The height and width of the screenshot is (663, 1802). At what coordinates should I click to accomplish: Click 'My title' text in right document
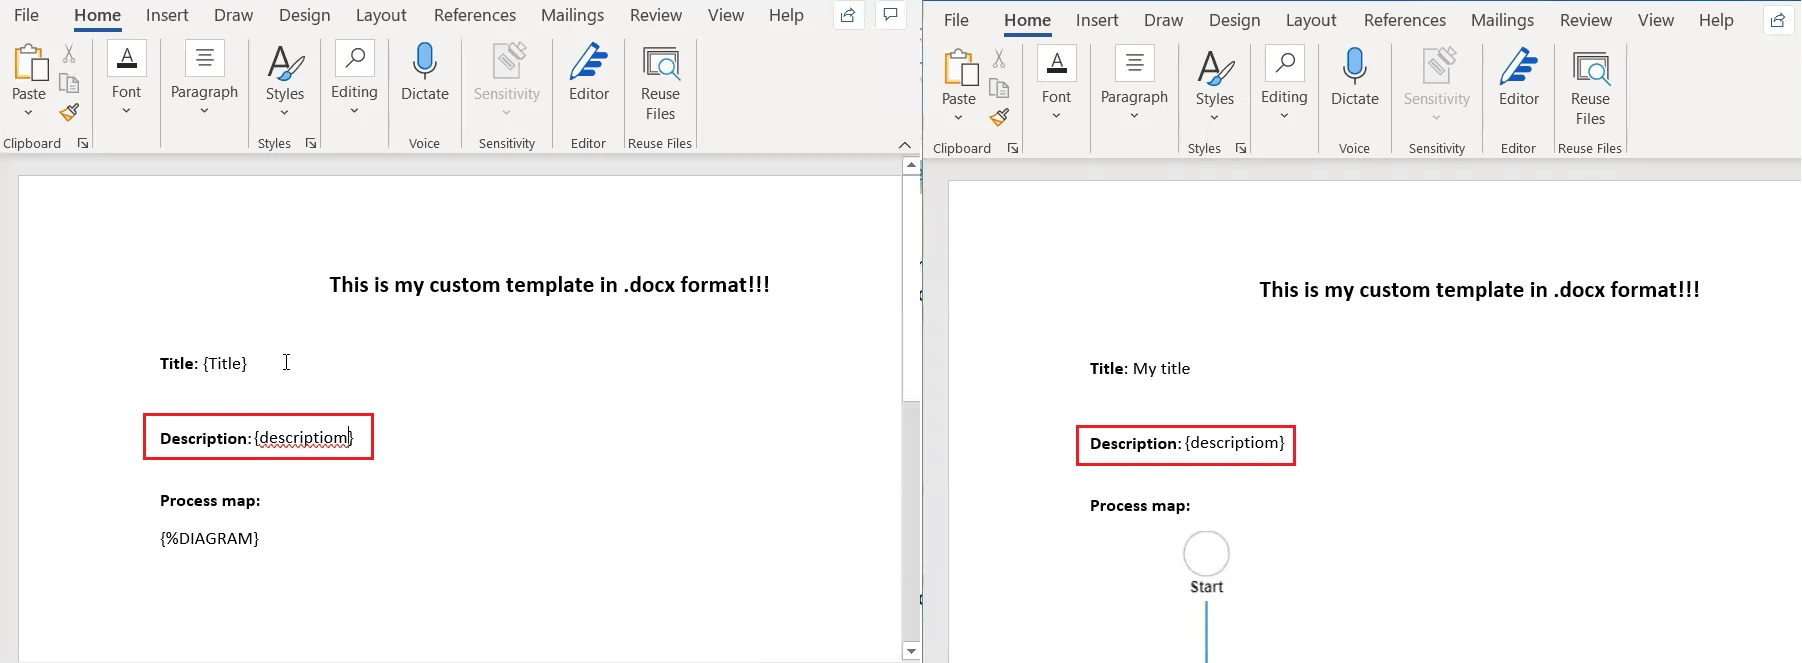1161,368
